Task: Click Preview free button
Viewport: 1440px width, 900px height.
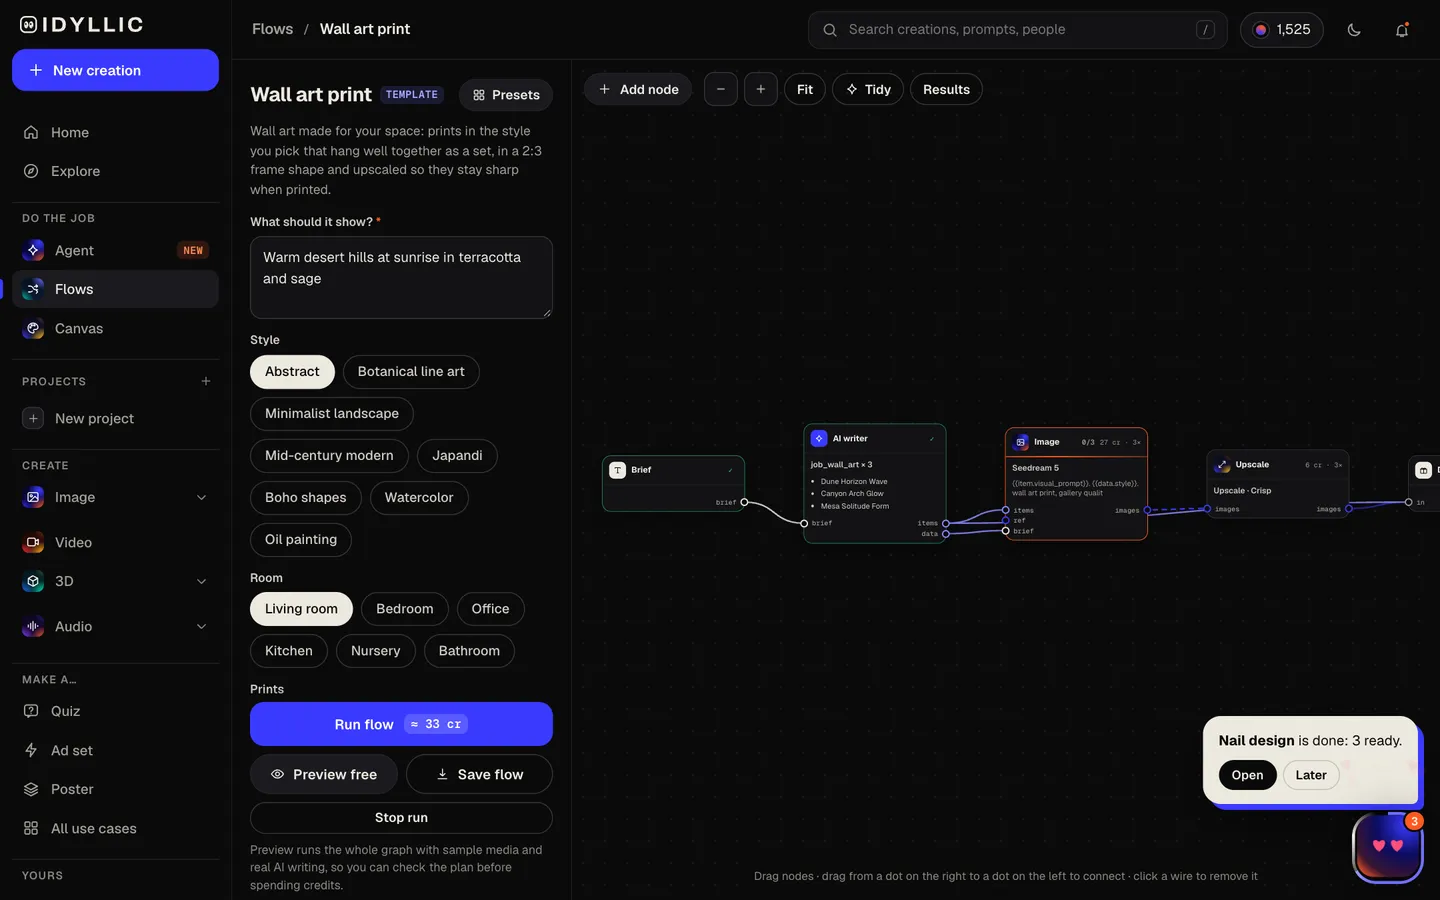Action: [x=324, y=774]
